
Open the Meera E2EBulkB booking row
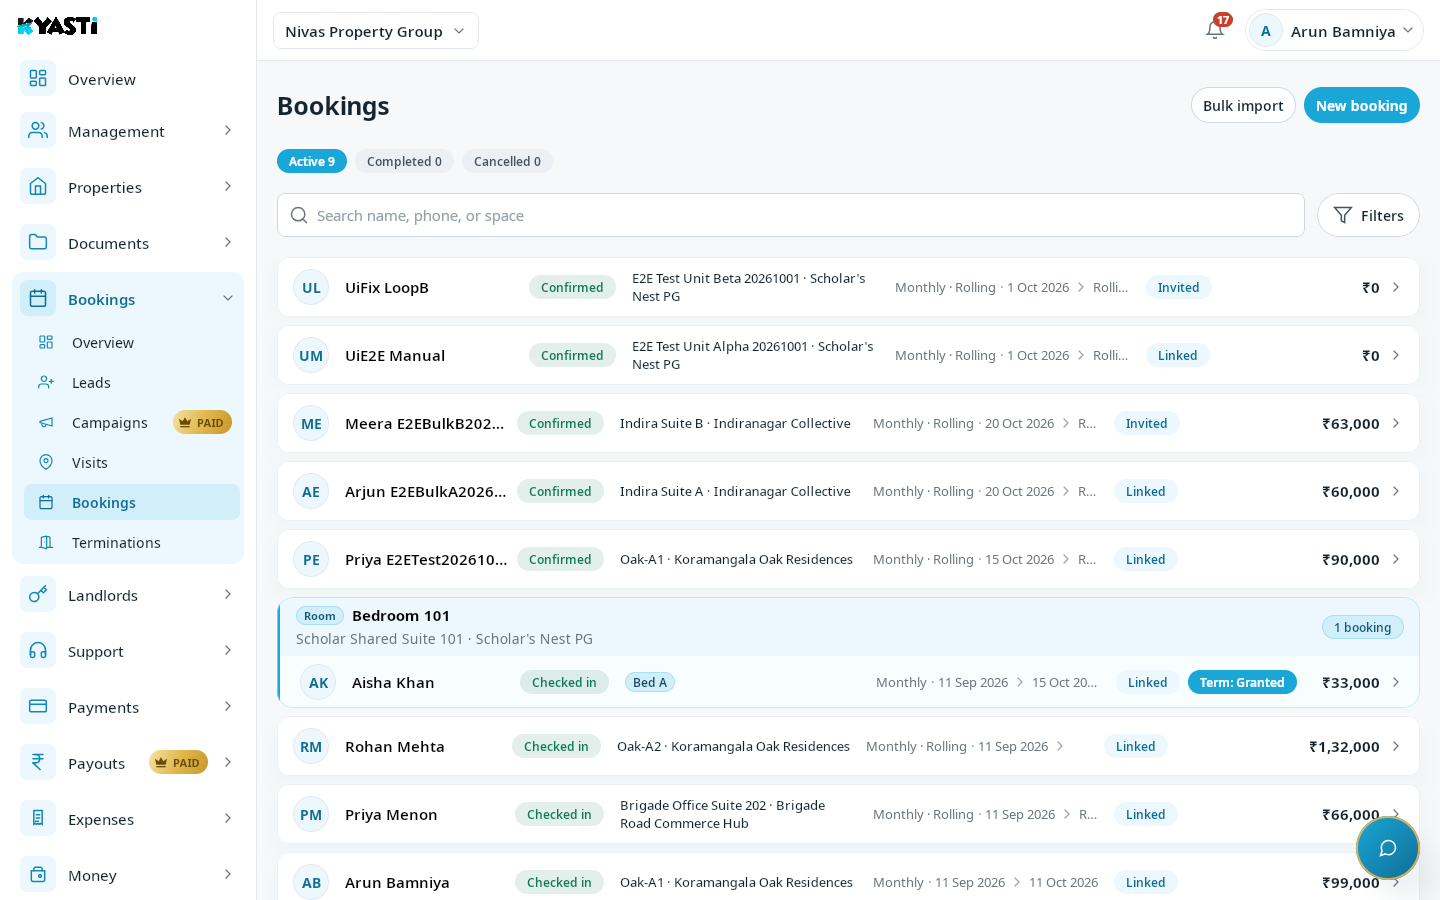click(x=848, y=423)
